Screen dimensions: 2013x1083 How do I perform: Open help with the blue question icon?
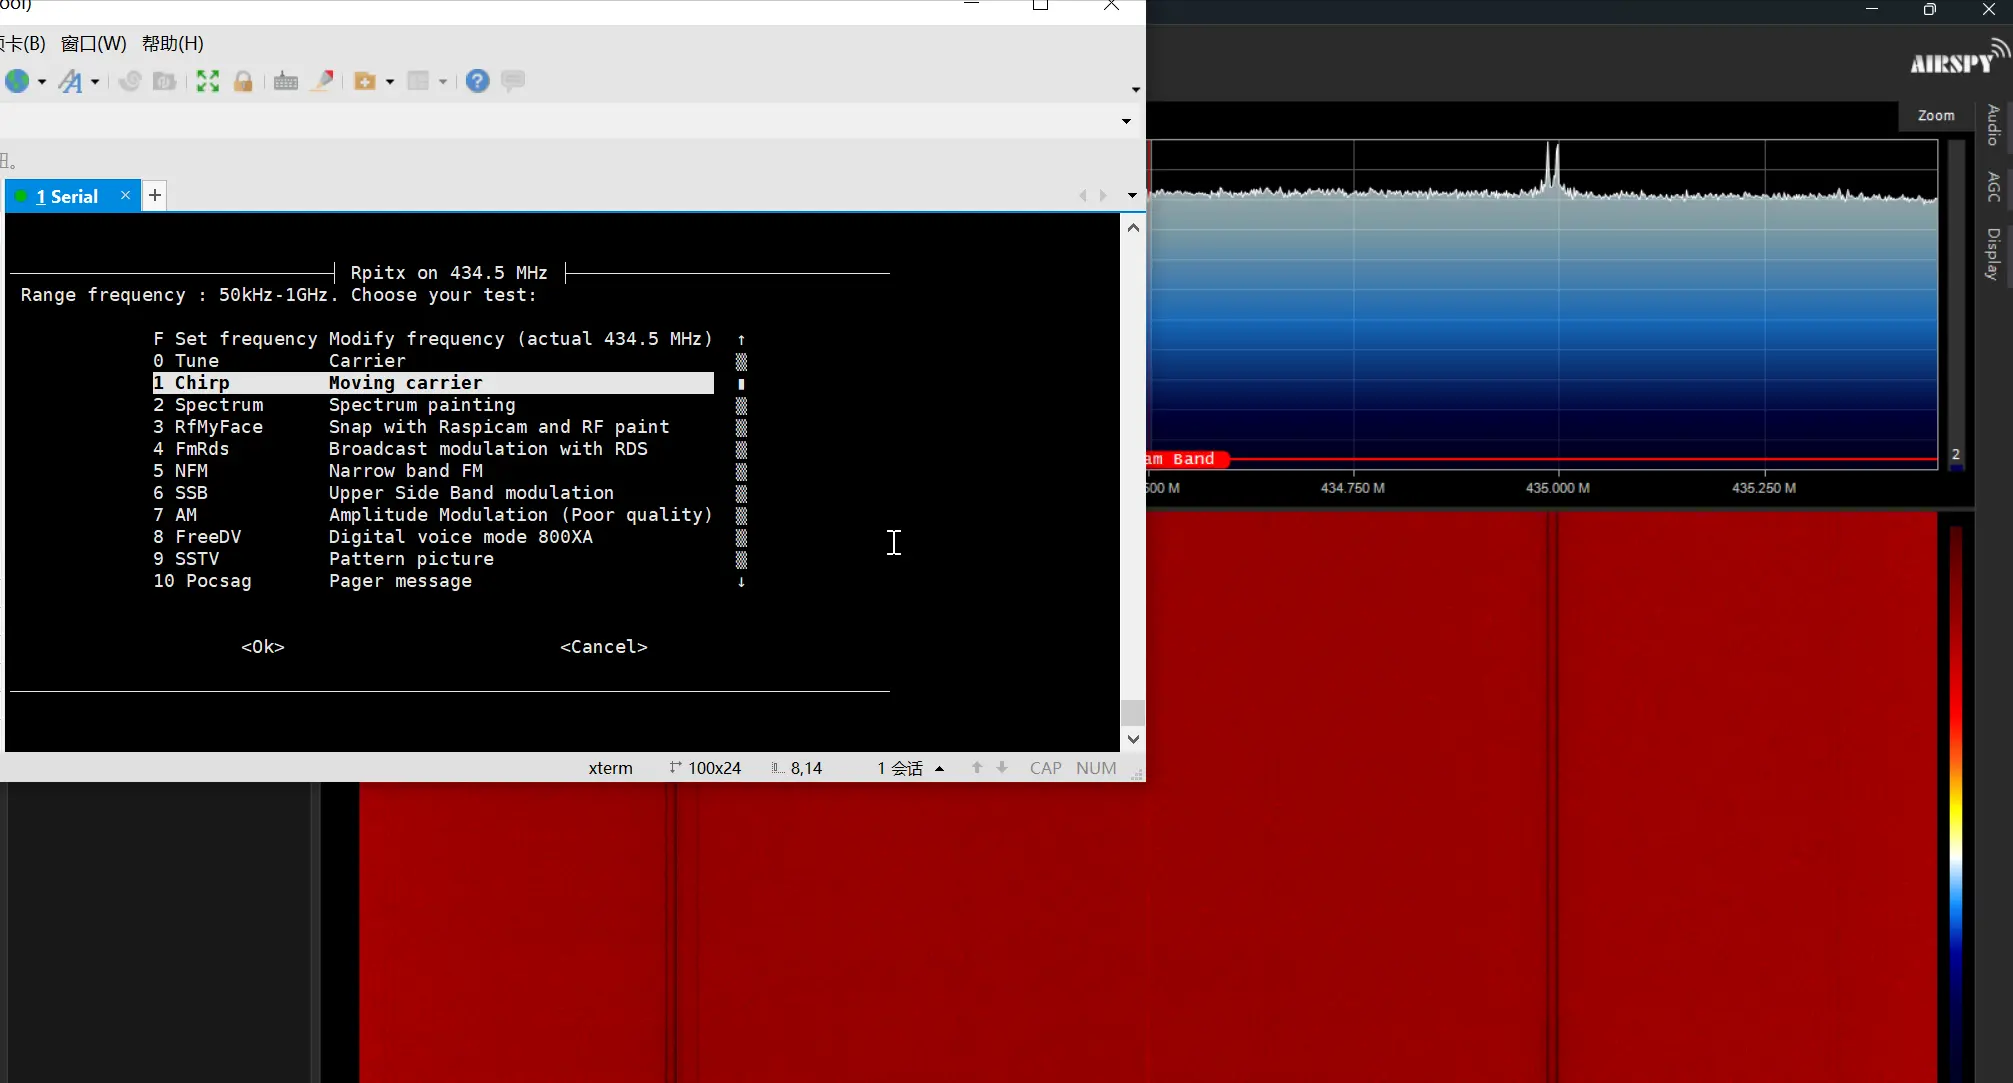click(x=478, y=81)
